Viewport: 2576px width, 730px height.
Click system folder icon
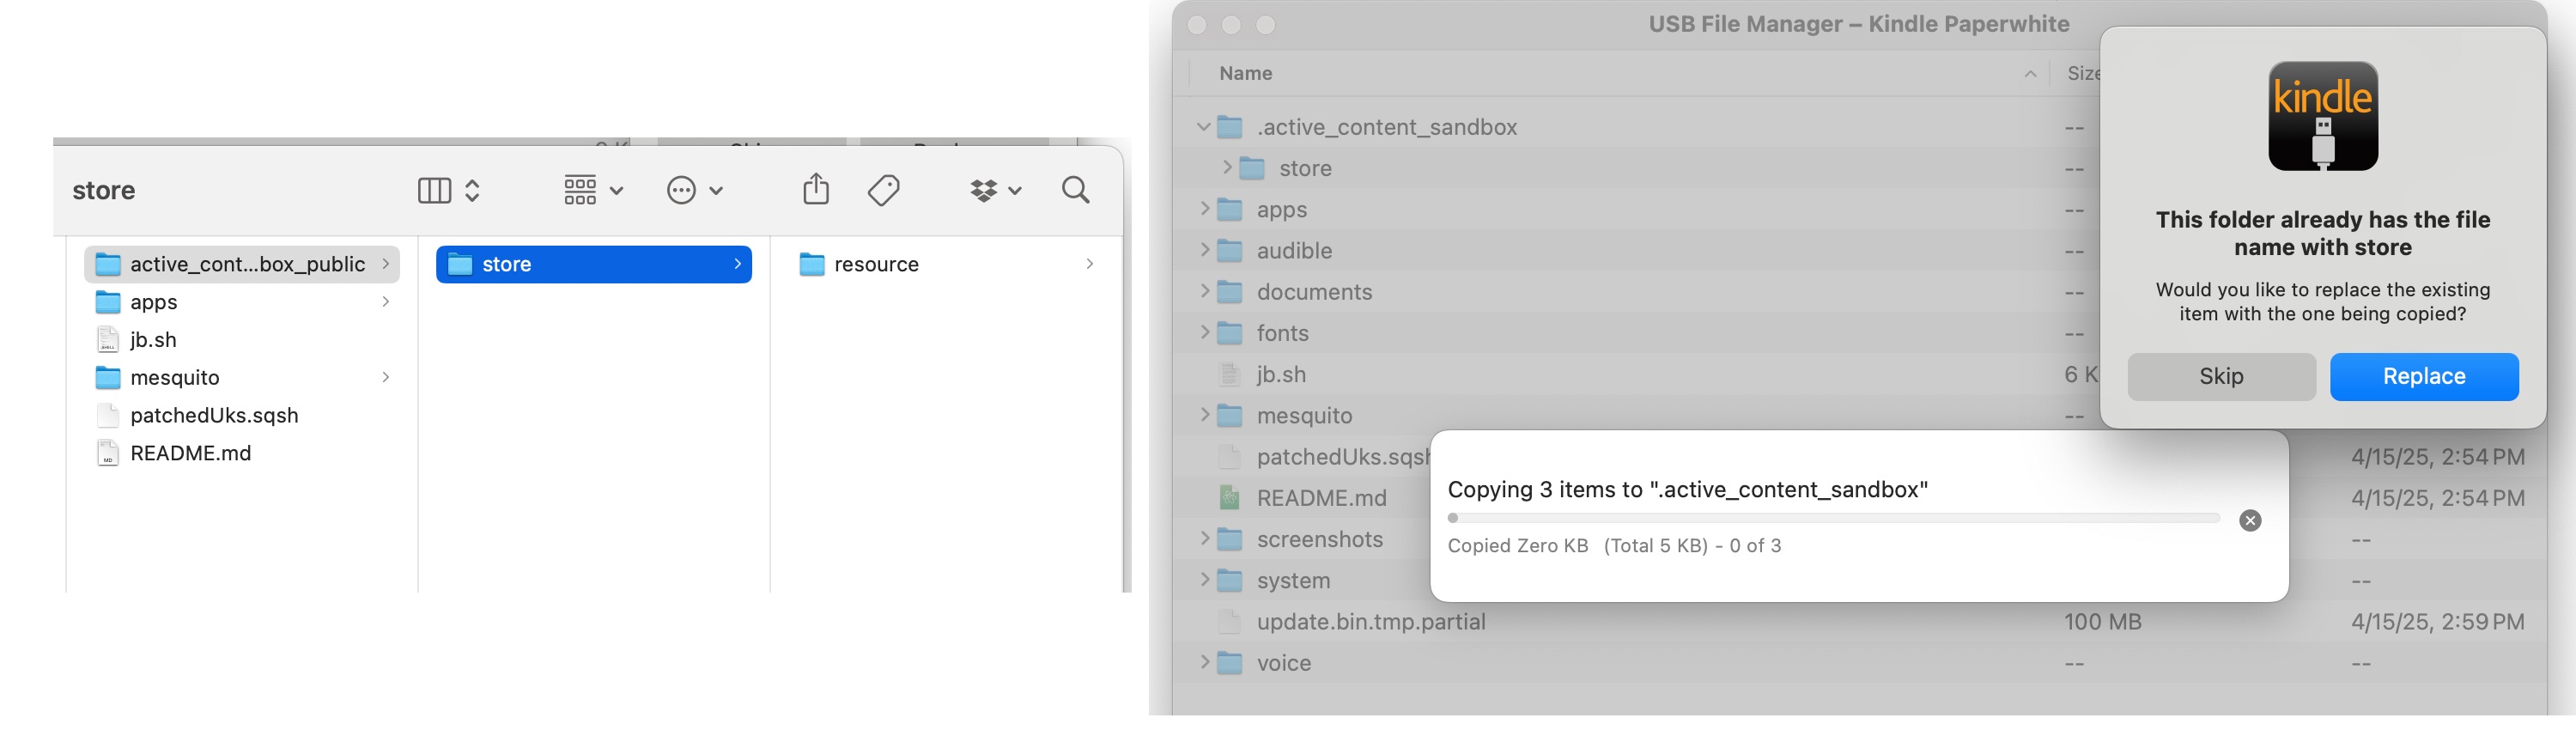(1229, 580)
